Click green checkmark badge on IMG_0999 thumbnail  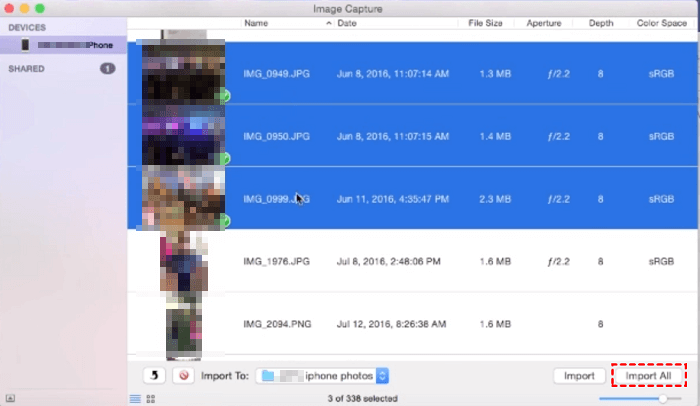(225, 221)
